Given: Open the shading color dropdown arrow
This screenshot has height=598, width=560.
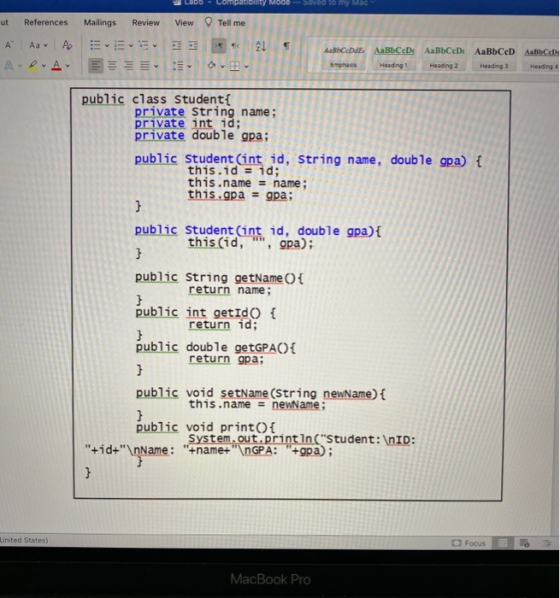Looking at the screenshot, I should [x=222, y=66].
